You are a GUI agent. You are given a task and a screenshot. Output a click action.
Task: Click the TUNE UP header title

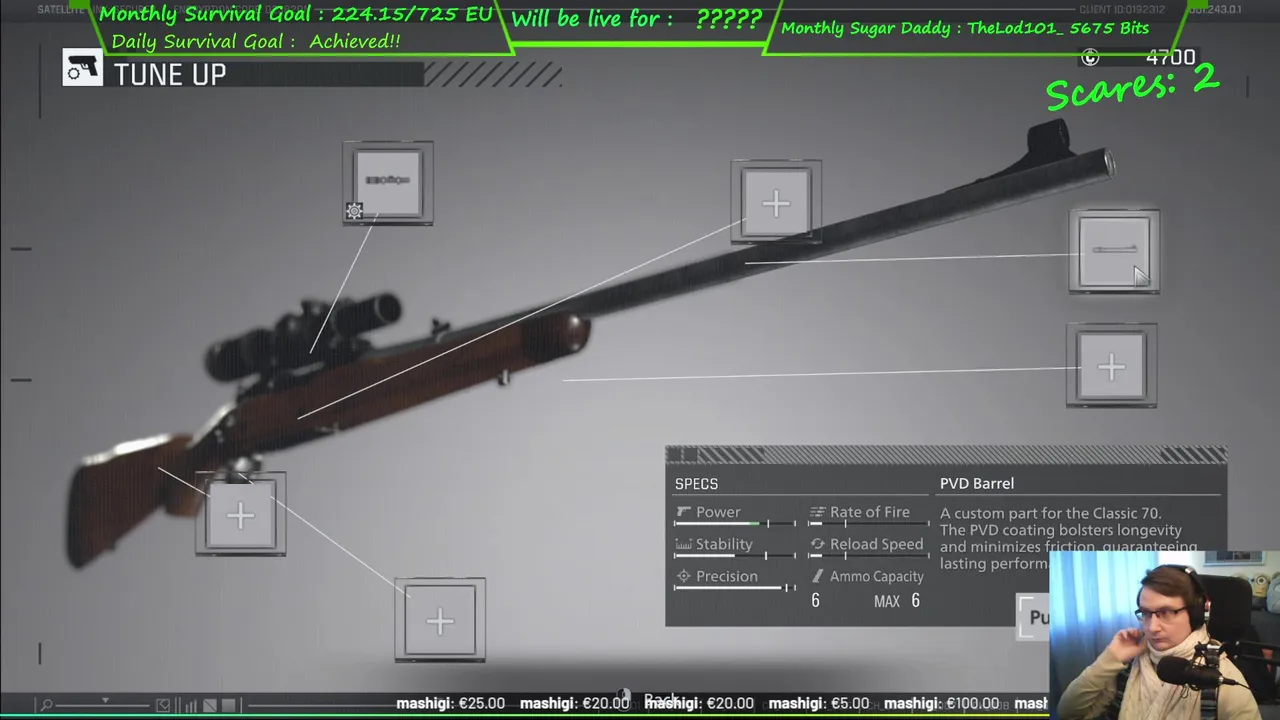170,74
